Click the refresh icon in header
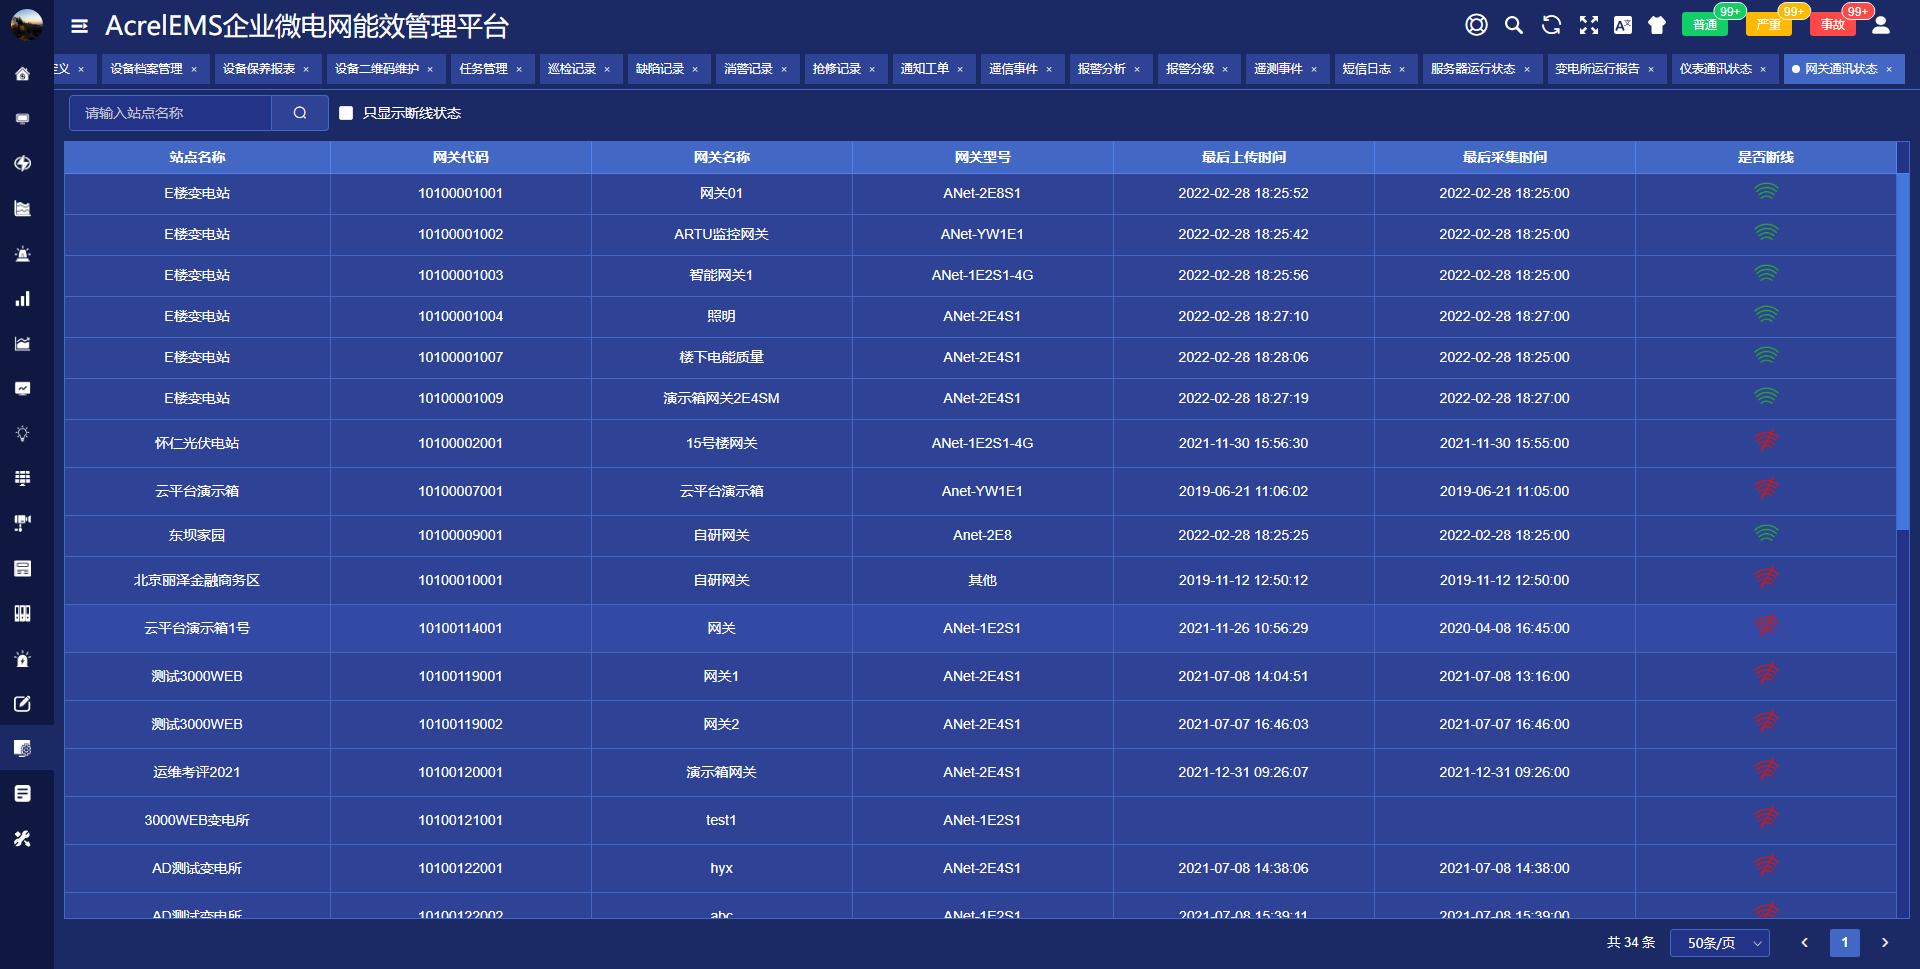This screenshot has width=1920, height=969. (x=1551, y=25)
